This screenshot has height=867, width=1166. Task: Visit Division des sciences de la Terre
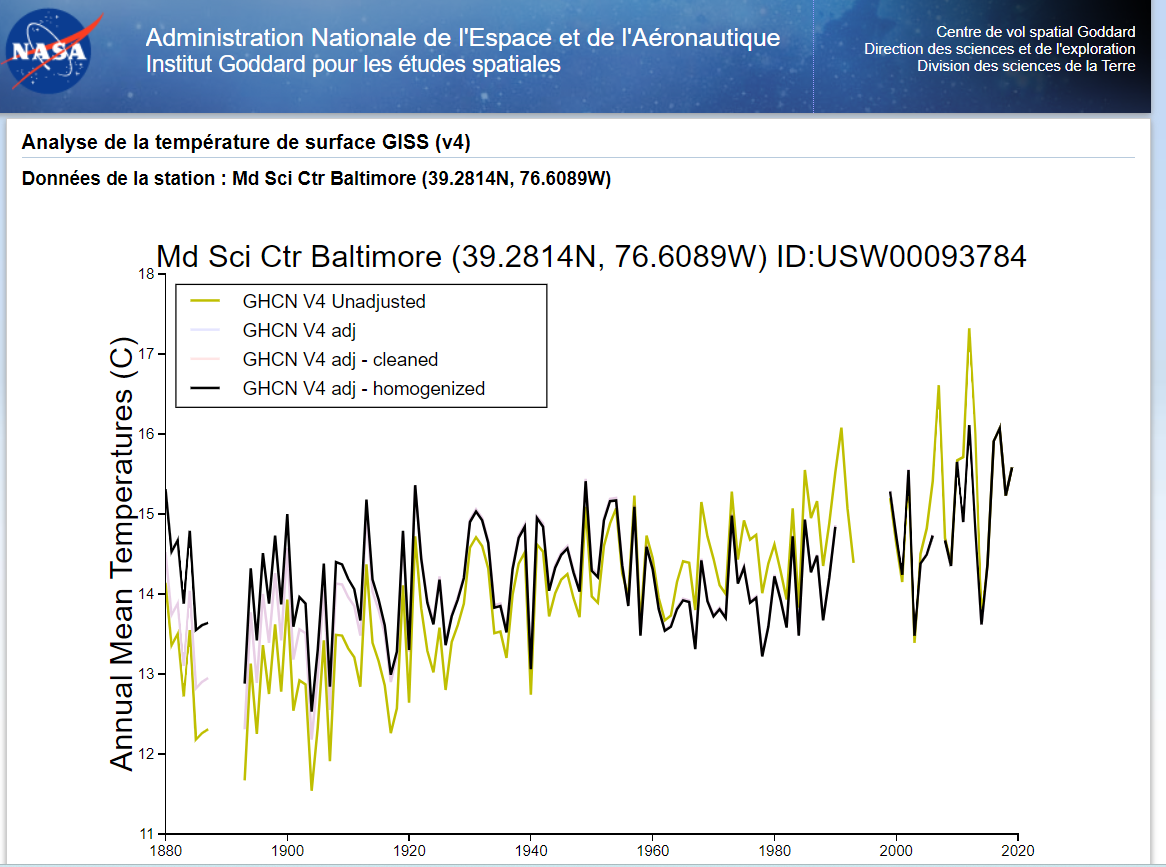pos(1026,66)
